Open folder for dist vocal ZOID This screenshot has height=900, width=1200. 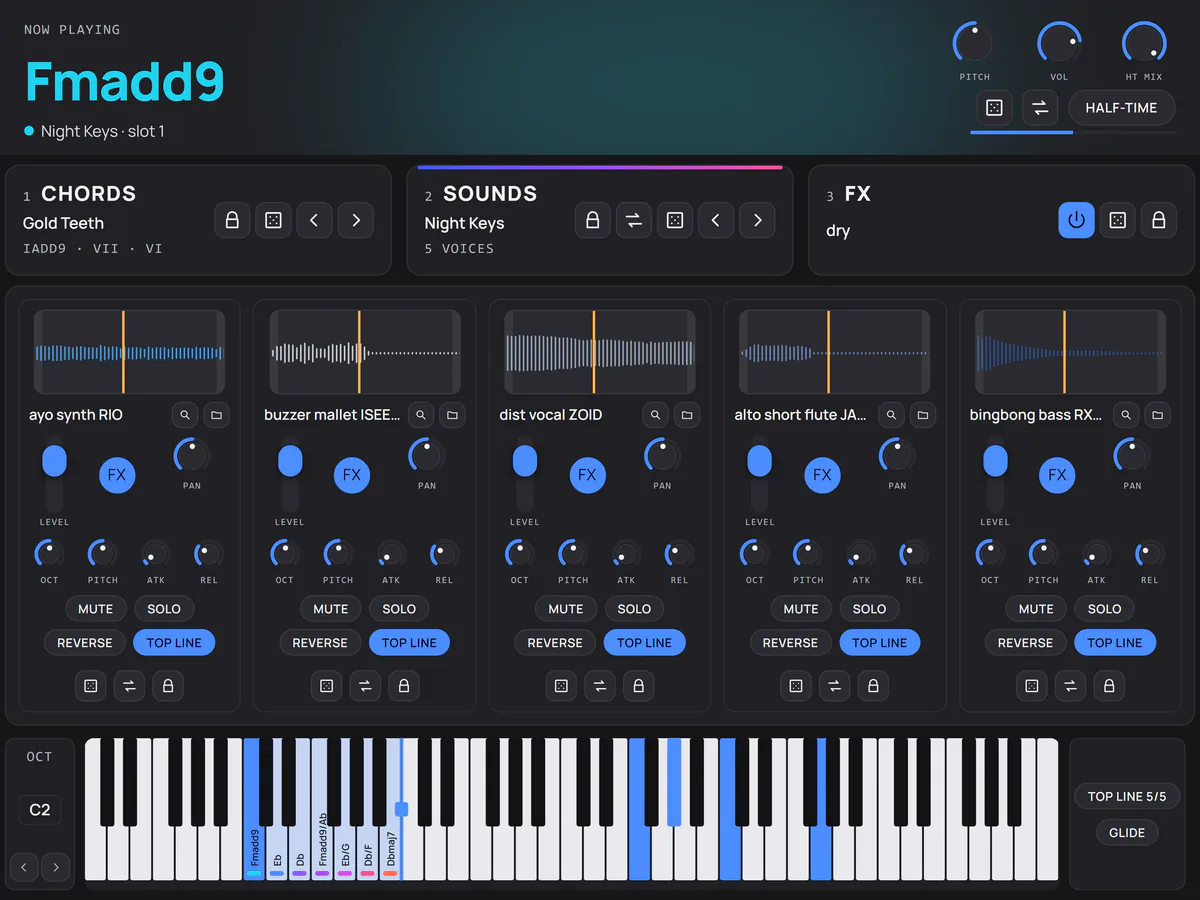[687, 414]
